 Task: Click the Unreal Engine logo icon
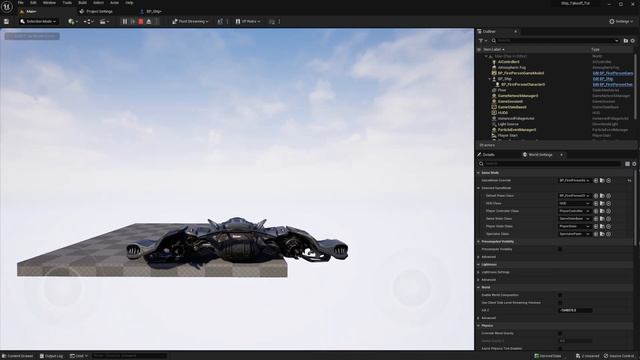(x=7, y=7)
